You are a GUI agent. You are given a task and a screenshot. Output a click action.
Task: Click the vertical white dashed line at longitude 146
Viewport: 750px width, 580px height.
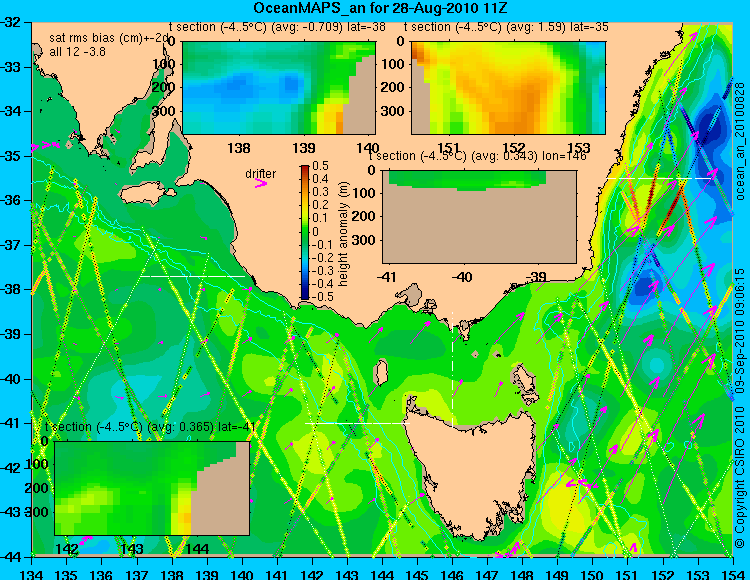pyautogui.click(x=452, y=370)
